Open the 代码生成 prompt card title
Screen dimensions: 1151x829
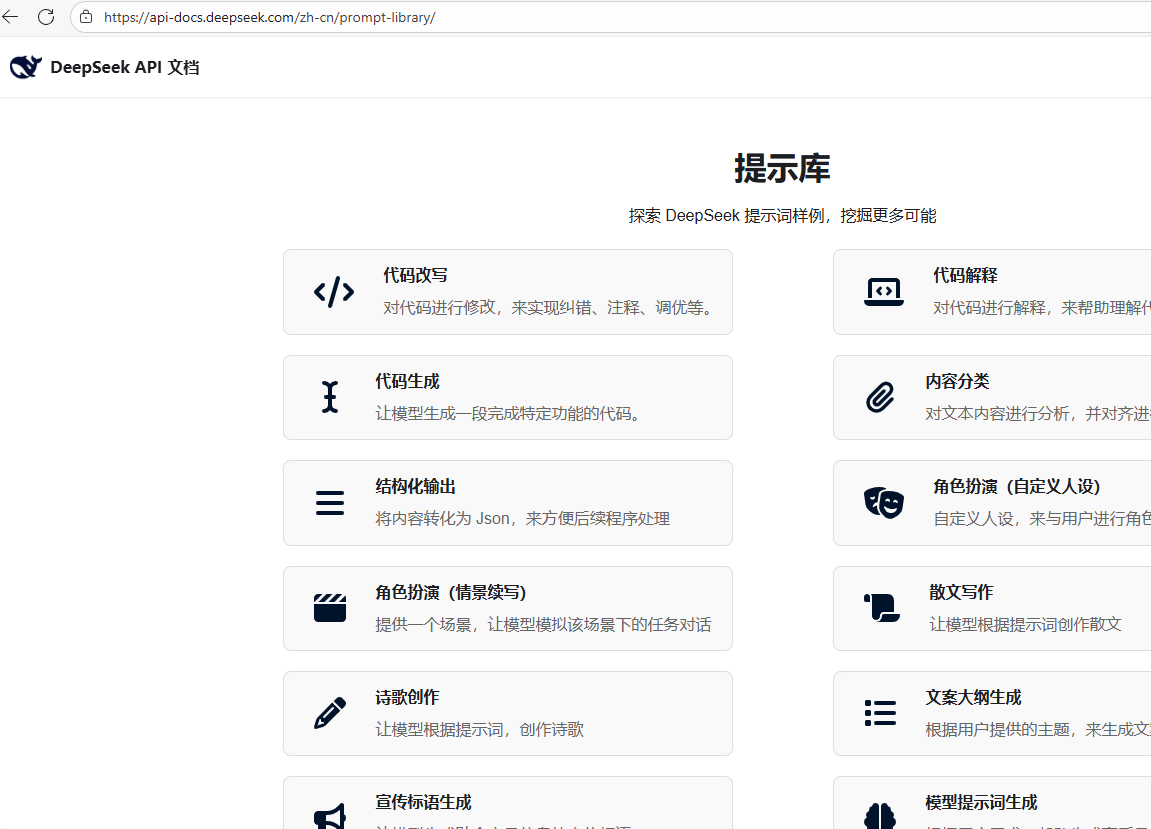407,381
